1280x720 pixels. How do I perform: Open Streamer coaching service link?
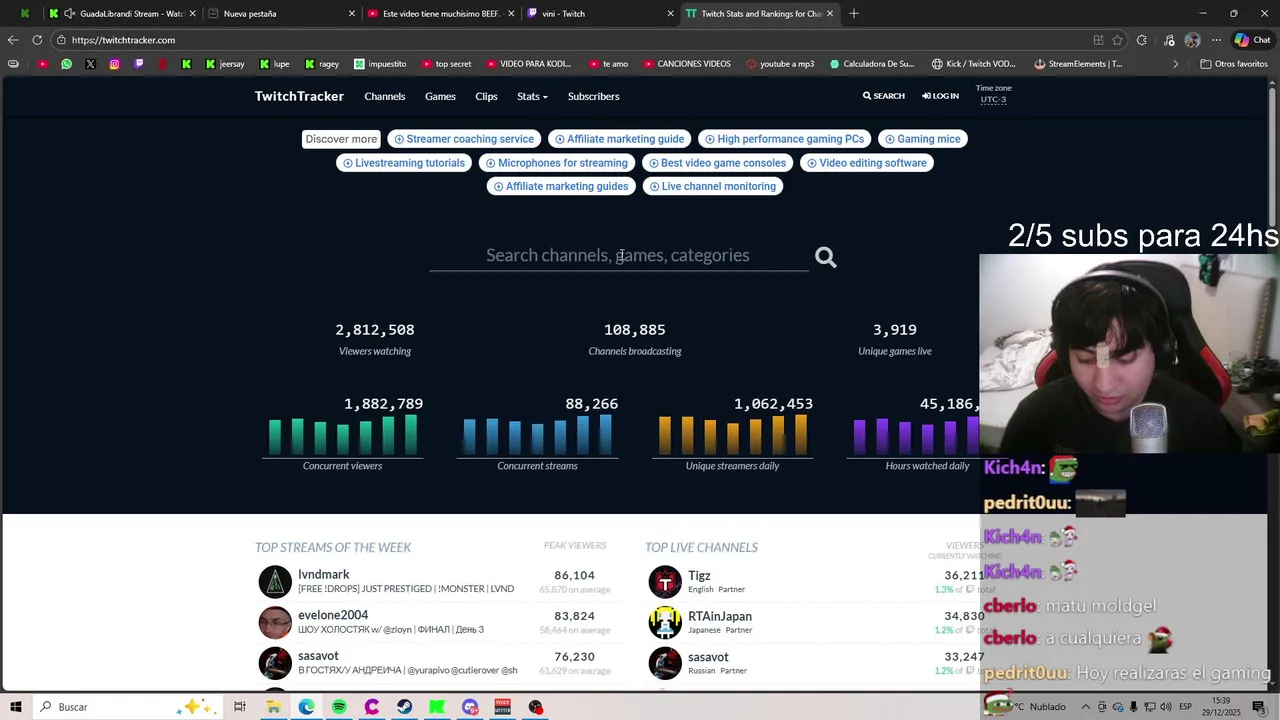[x=464, y=139]
